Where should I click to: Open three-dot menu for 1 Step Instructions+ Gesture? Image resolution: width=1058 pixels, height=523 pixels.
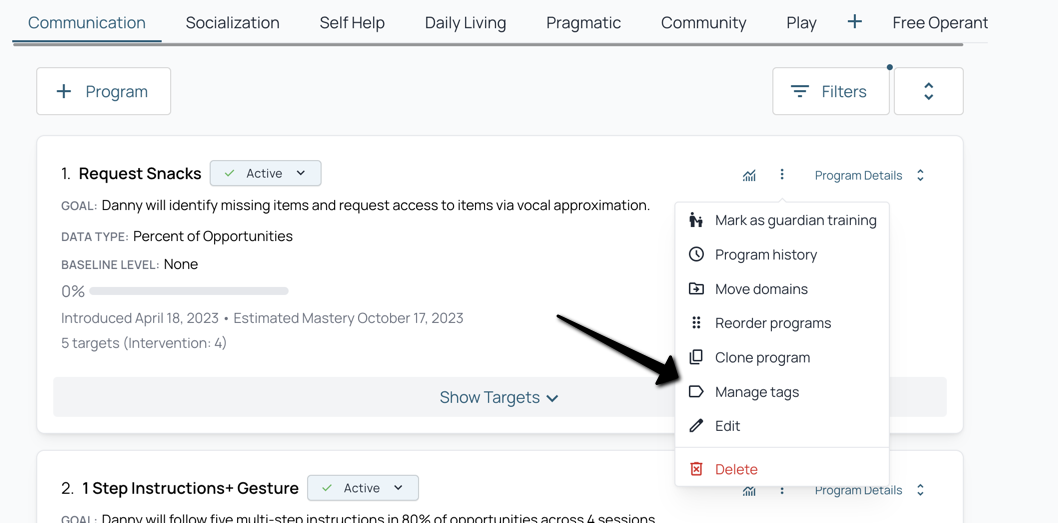(x=782, y=490)
